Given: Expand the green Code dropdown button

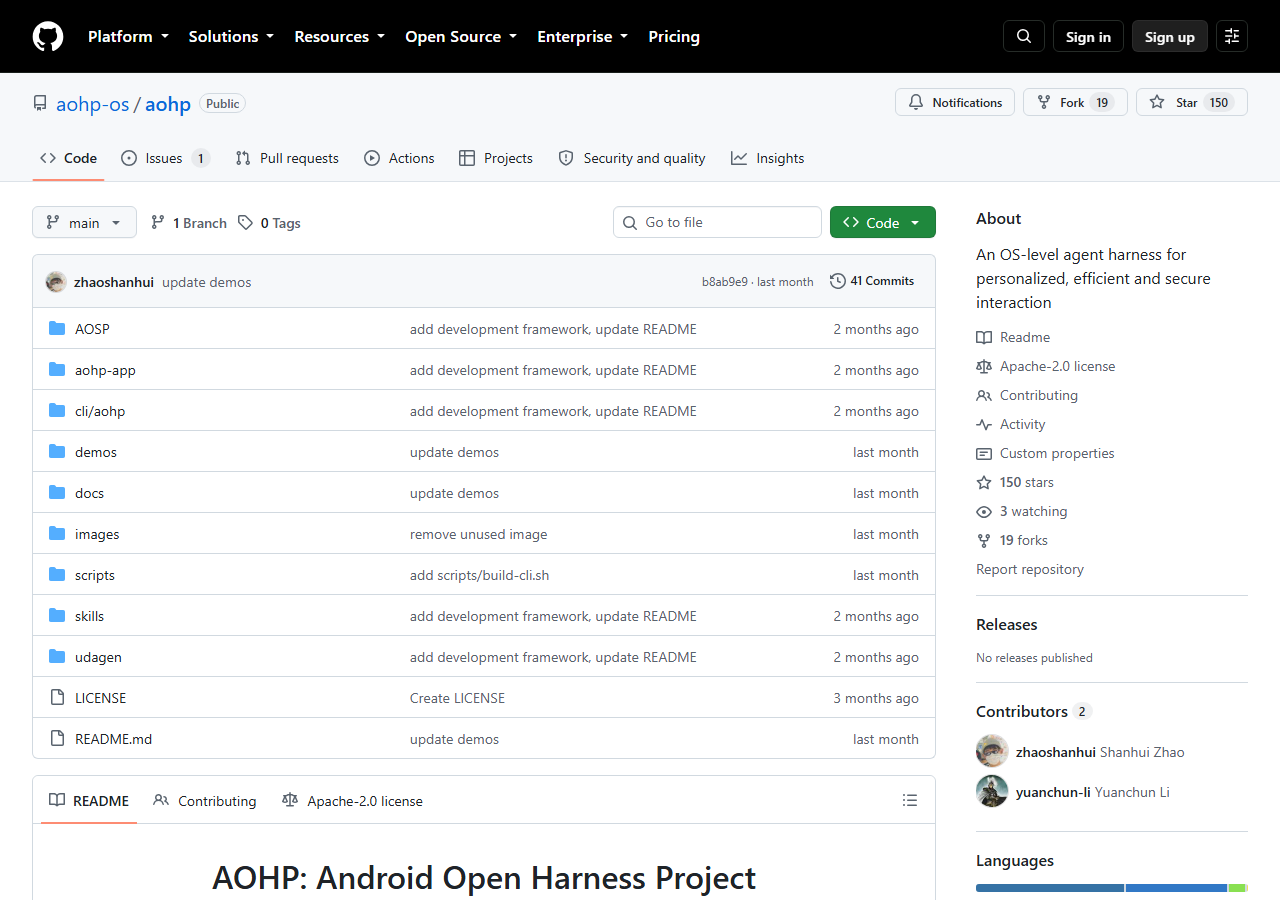Looking at the screenshot, I should 883,222.
